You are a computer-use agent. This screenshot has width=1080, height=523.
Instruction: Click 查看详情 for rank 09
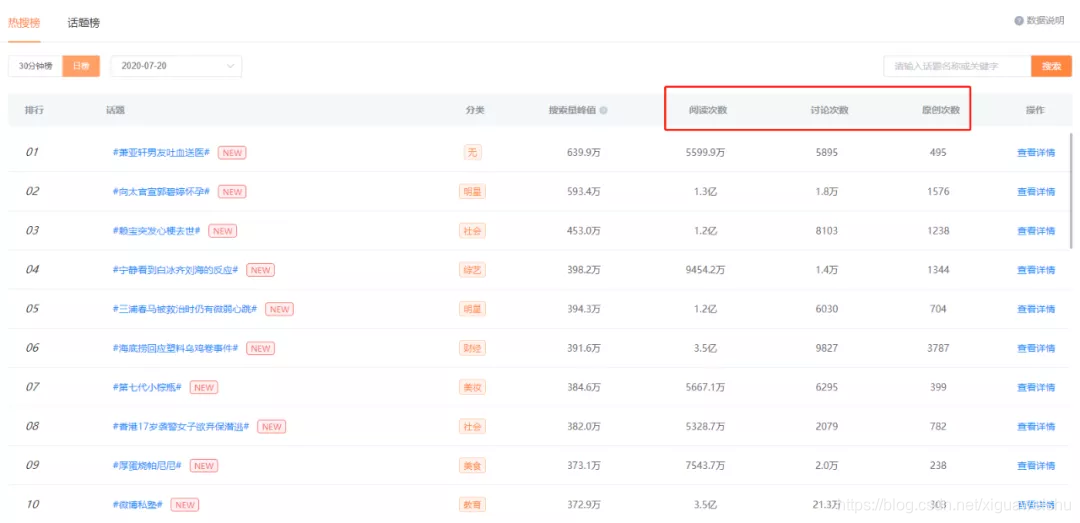click(1036, 466)
